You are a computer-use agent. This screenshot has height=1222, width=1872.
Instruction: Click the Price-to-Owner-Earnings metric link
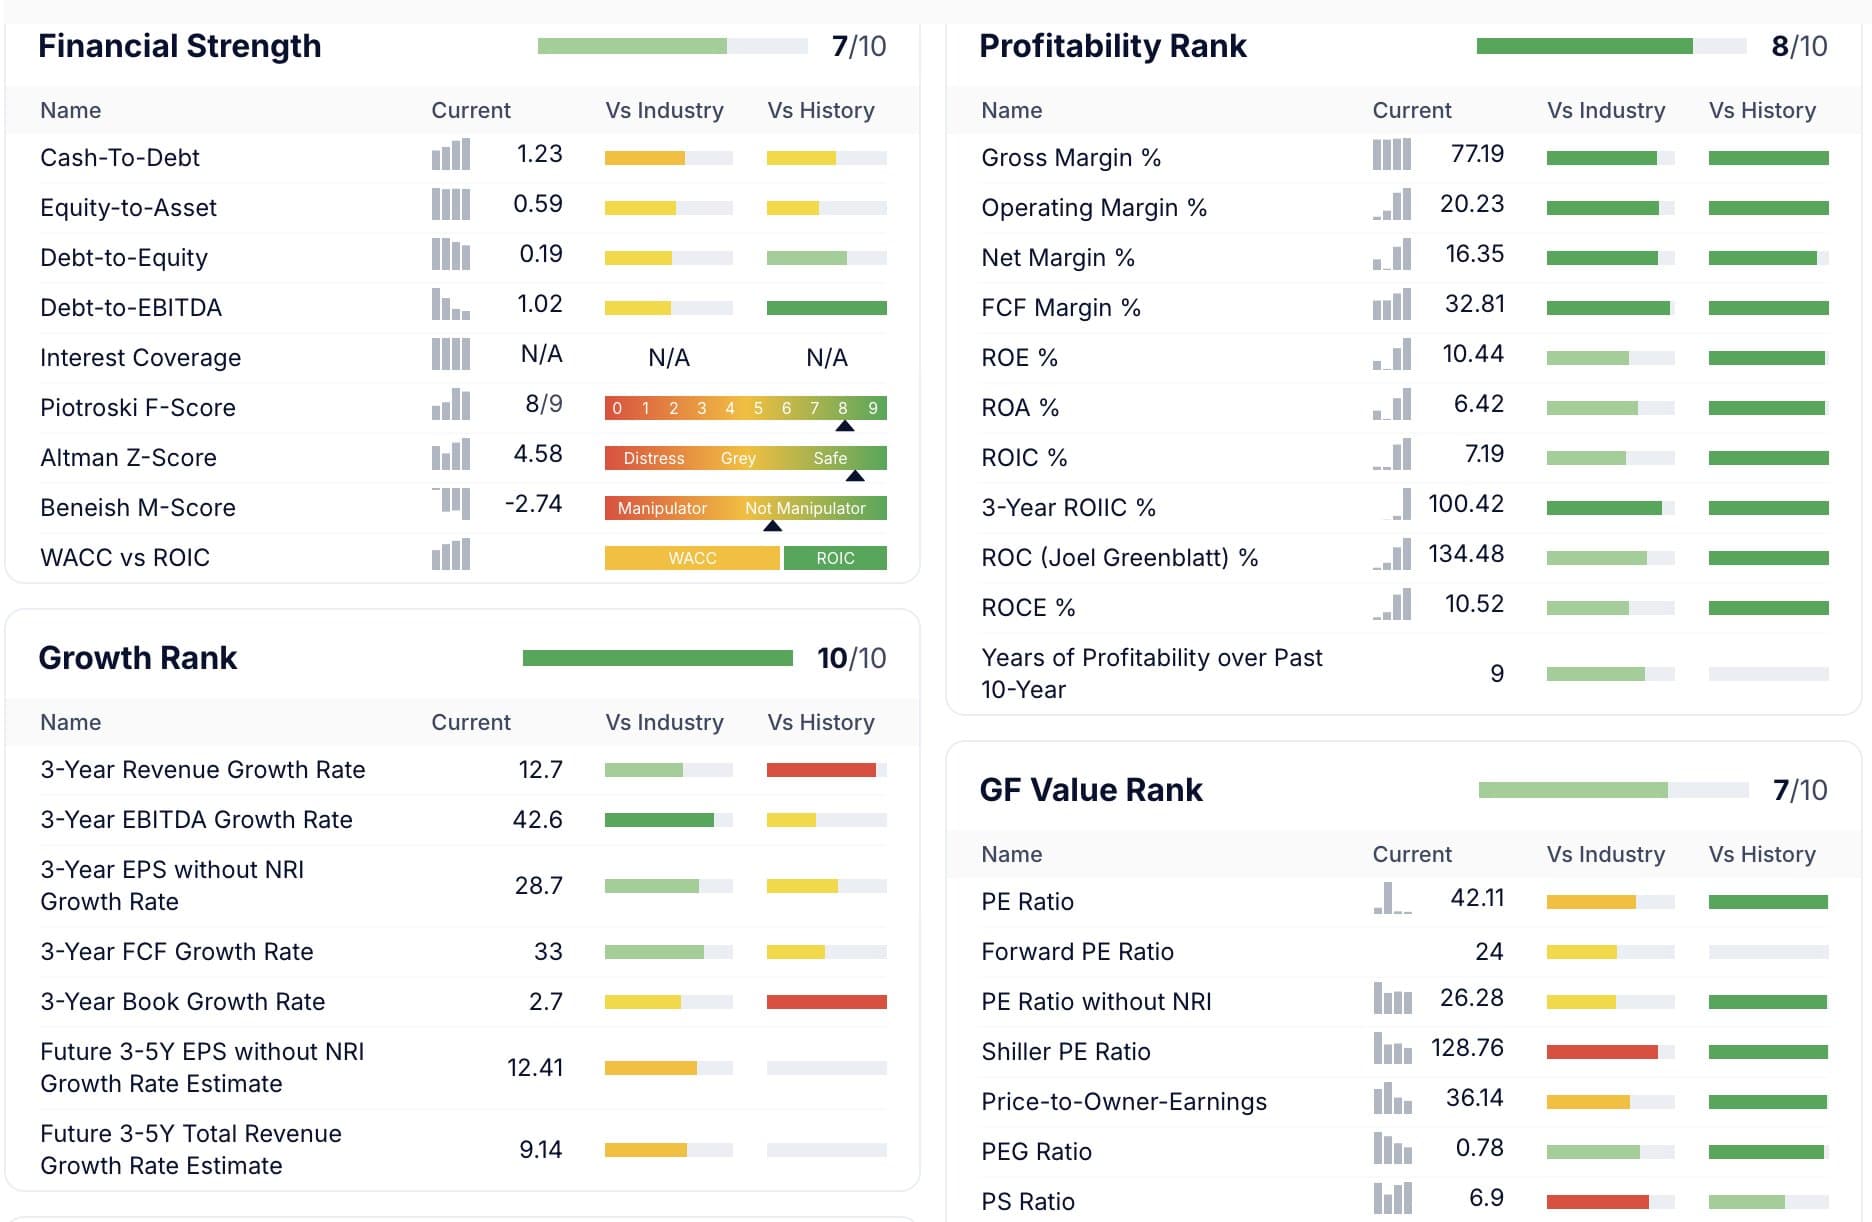[1123, 1102]
